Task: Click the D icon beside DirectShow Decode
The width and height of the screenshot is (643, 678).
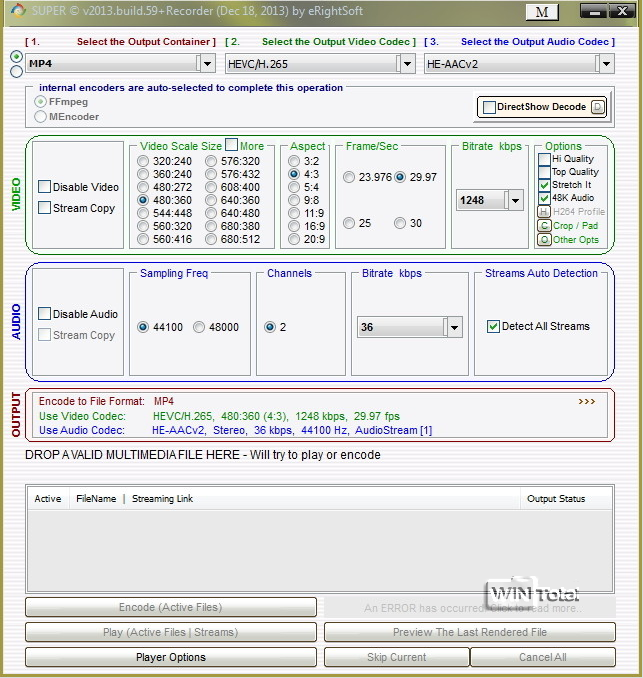Action: (598, 107)
